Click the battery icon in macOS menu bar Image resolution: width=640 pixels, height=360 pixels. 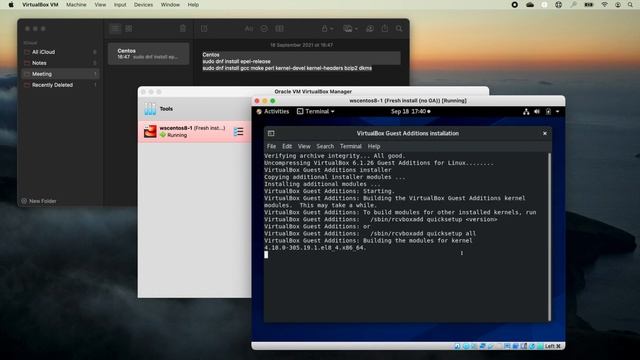coord(589,5)
